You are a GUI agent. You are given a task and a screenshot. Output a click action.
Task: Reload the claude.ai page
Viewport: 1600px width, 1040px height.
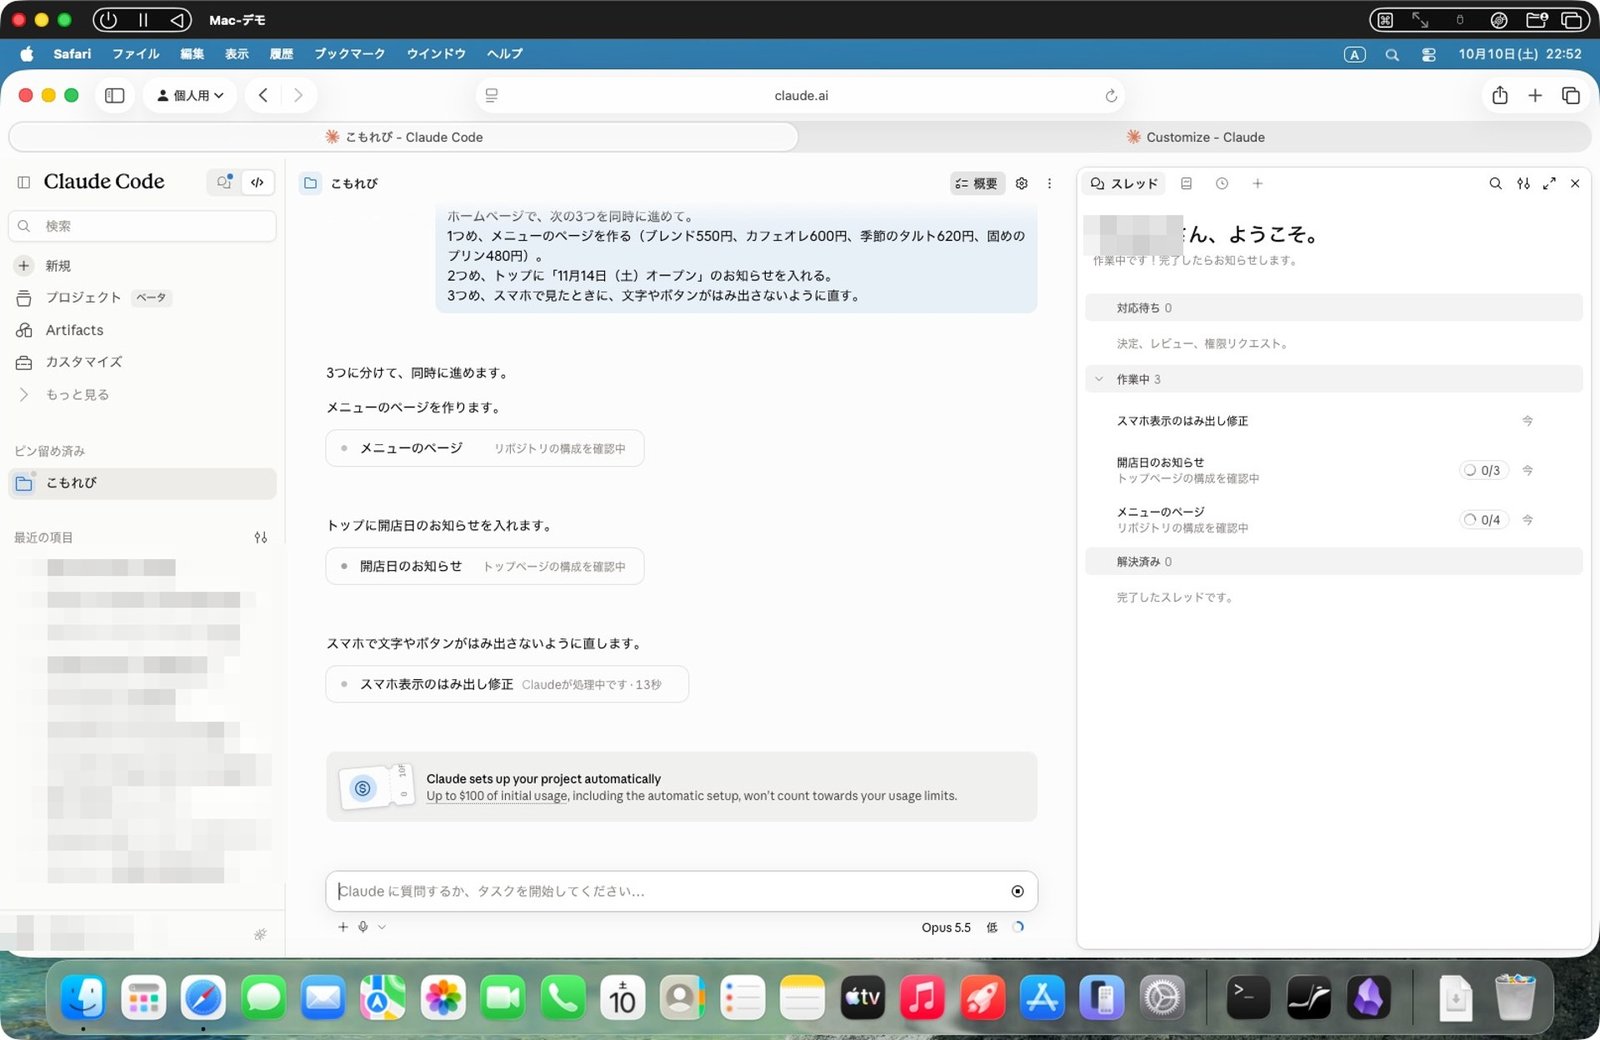click(1111, 96)
